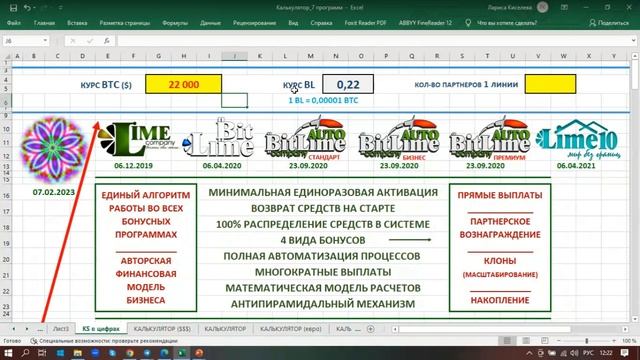The height and width of the screenshot is (360, 640).
Task: Click the BitLime Auto БИЗНЕС logo
Action: pos(399,138)
